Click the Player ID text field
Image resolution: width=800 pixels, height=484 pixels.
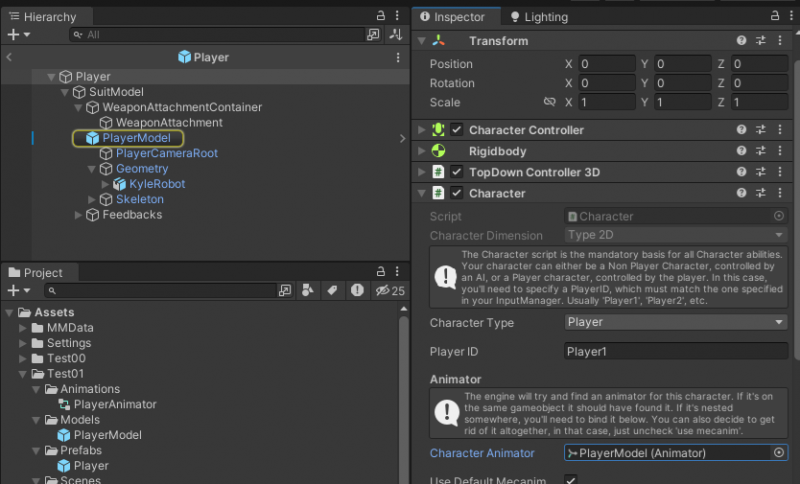coord(676,351)
